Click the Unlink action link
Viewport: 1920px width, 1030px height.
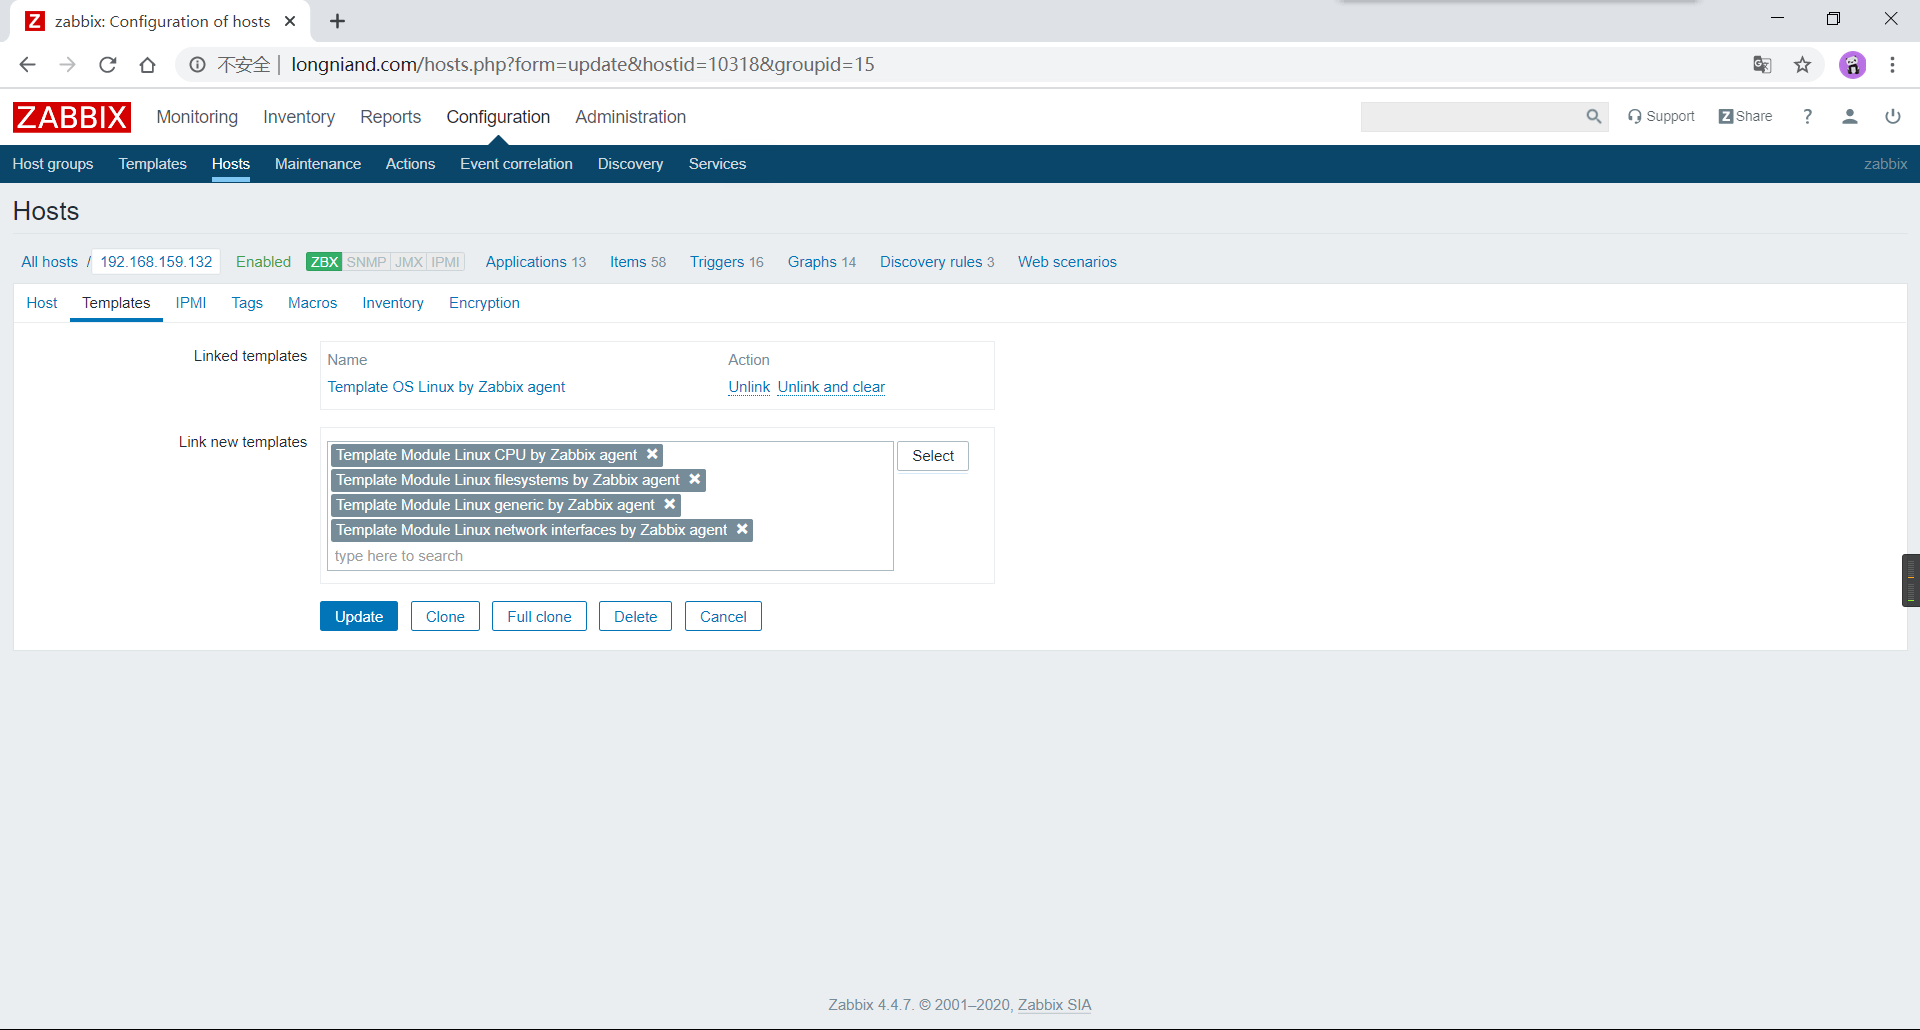coord(749,387)
